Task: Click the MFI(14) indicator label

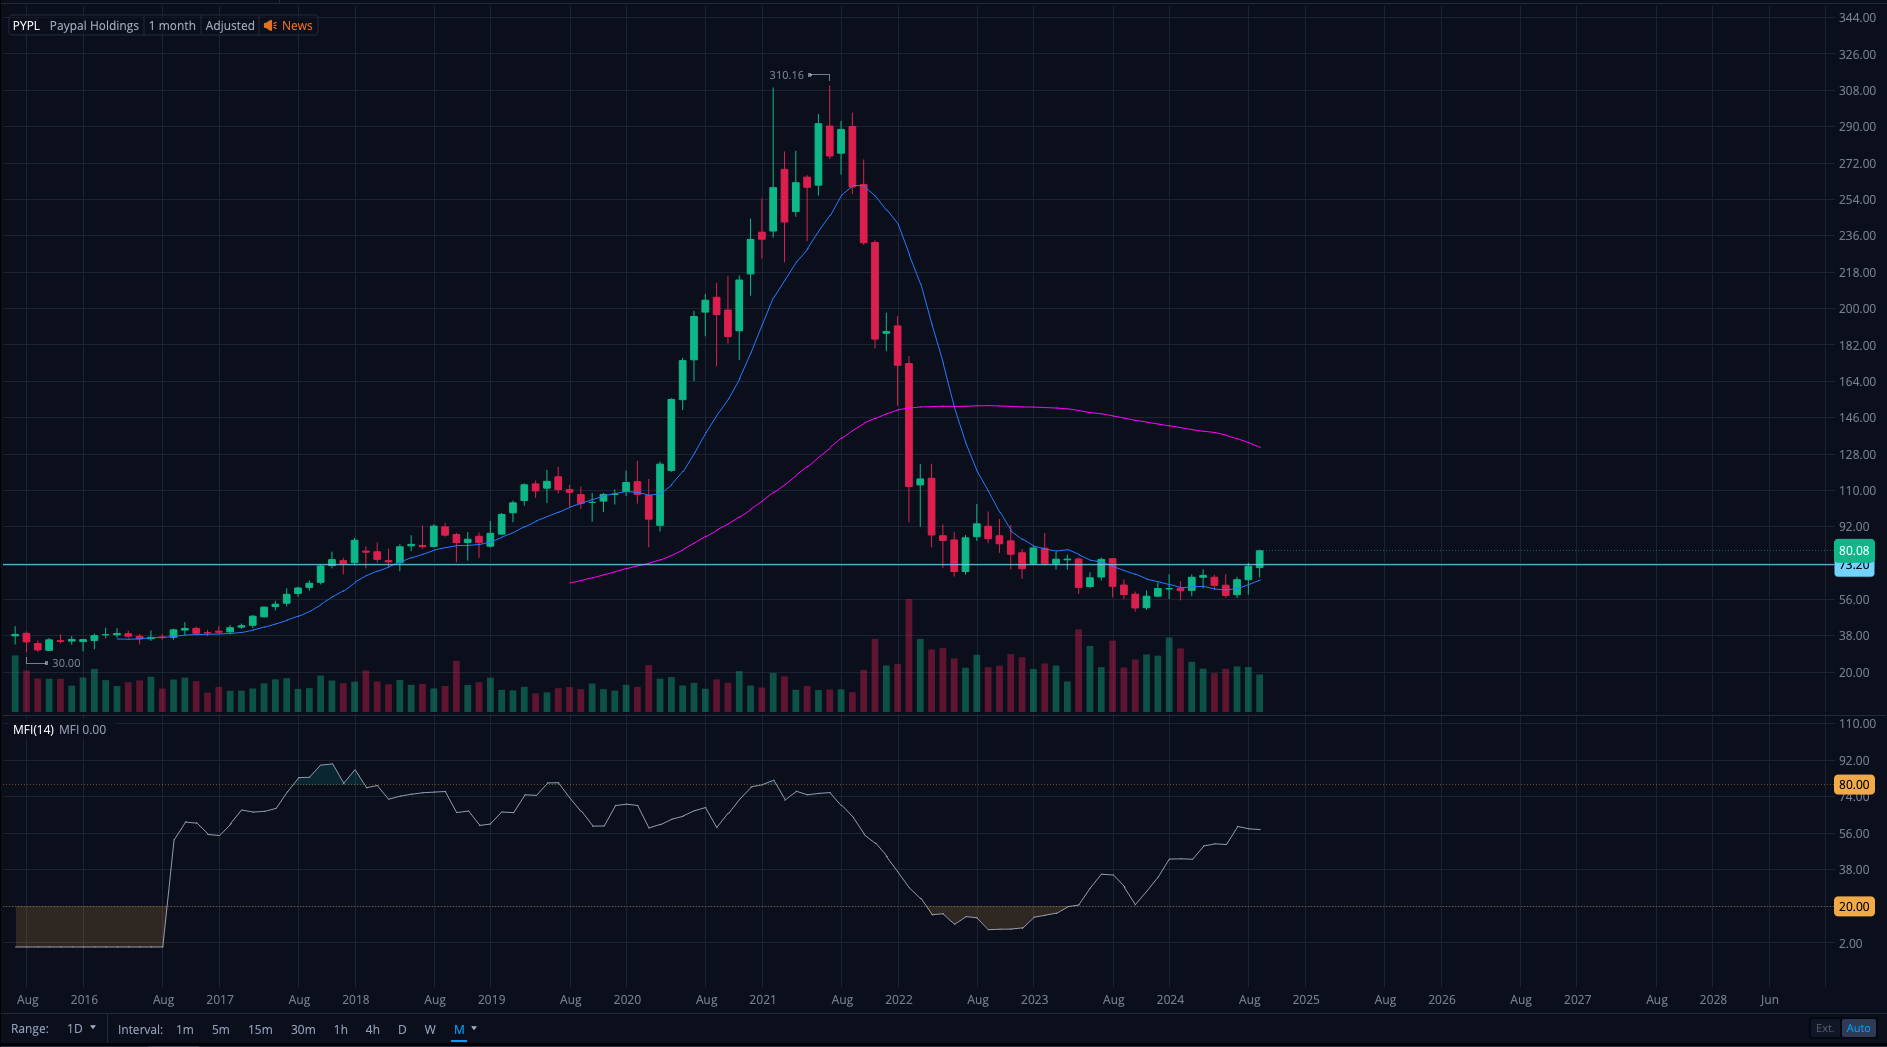Action: [x=33, y=730]
